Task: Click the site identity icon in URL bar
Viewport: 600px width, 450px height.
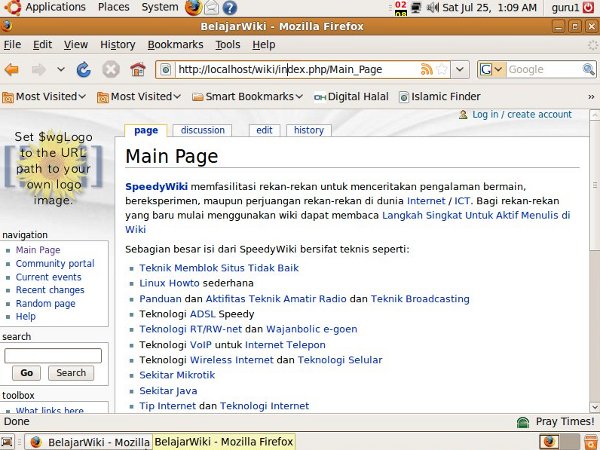Action: click(165, 70)
